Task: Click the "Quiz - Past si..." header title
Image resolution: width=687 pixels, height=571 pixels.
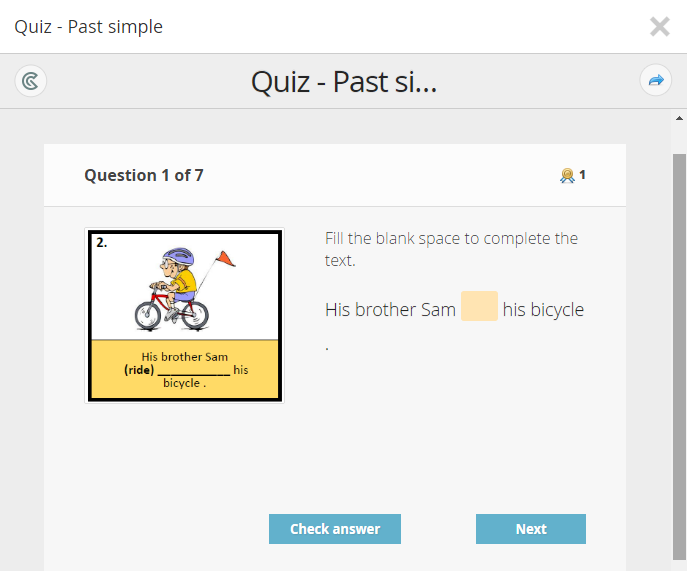Action: coord(344,82)
